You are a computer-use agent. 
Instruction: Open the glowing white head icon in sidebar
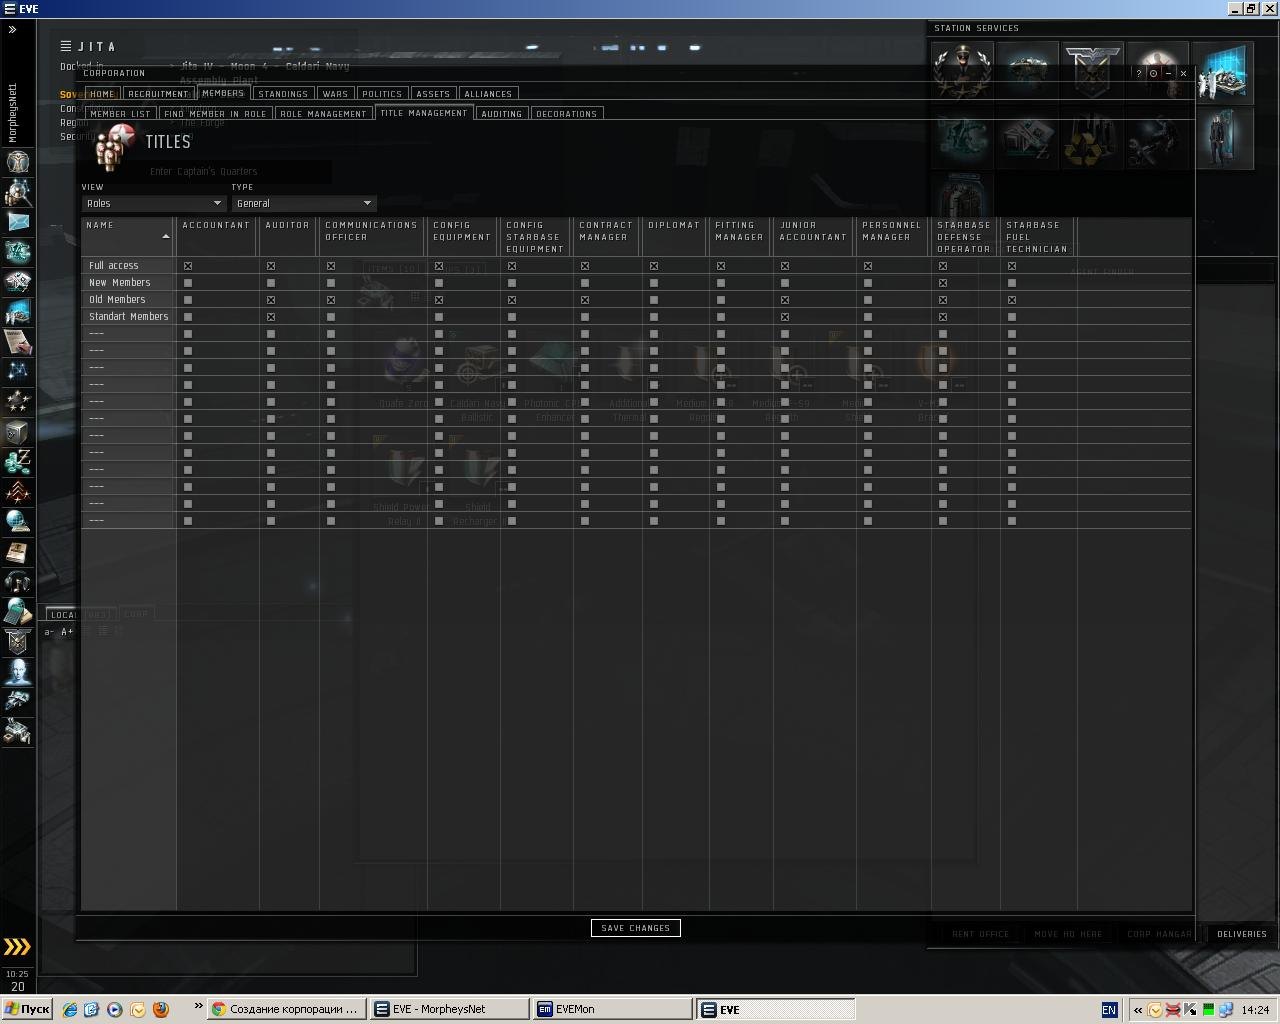coord(18,672)
